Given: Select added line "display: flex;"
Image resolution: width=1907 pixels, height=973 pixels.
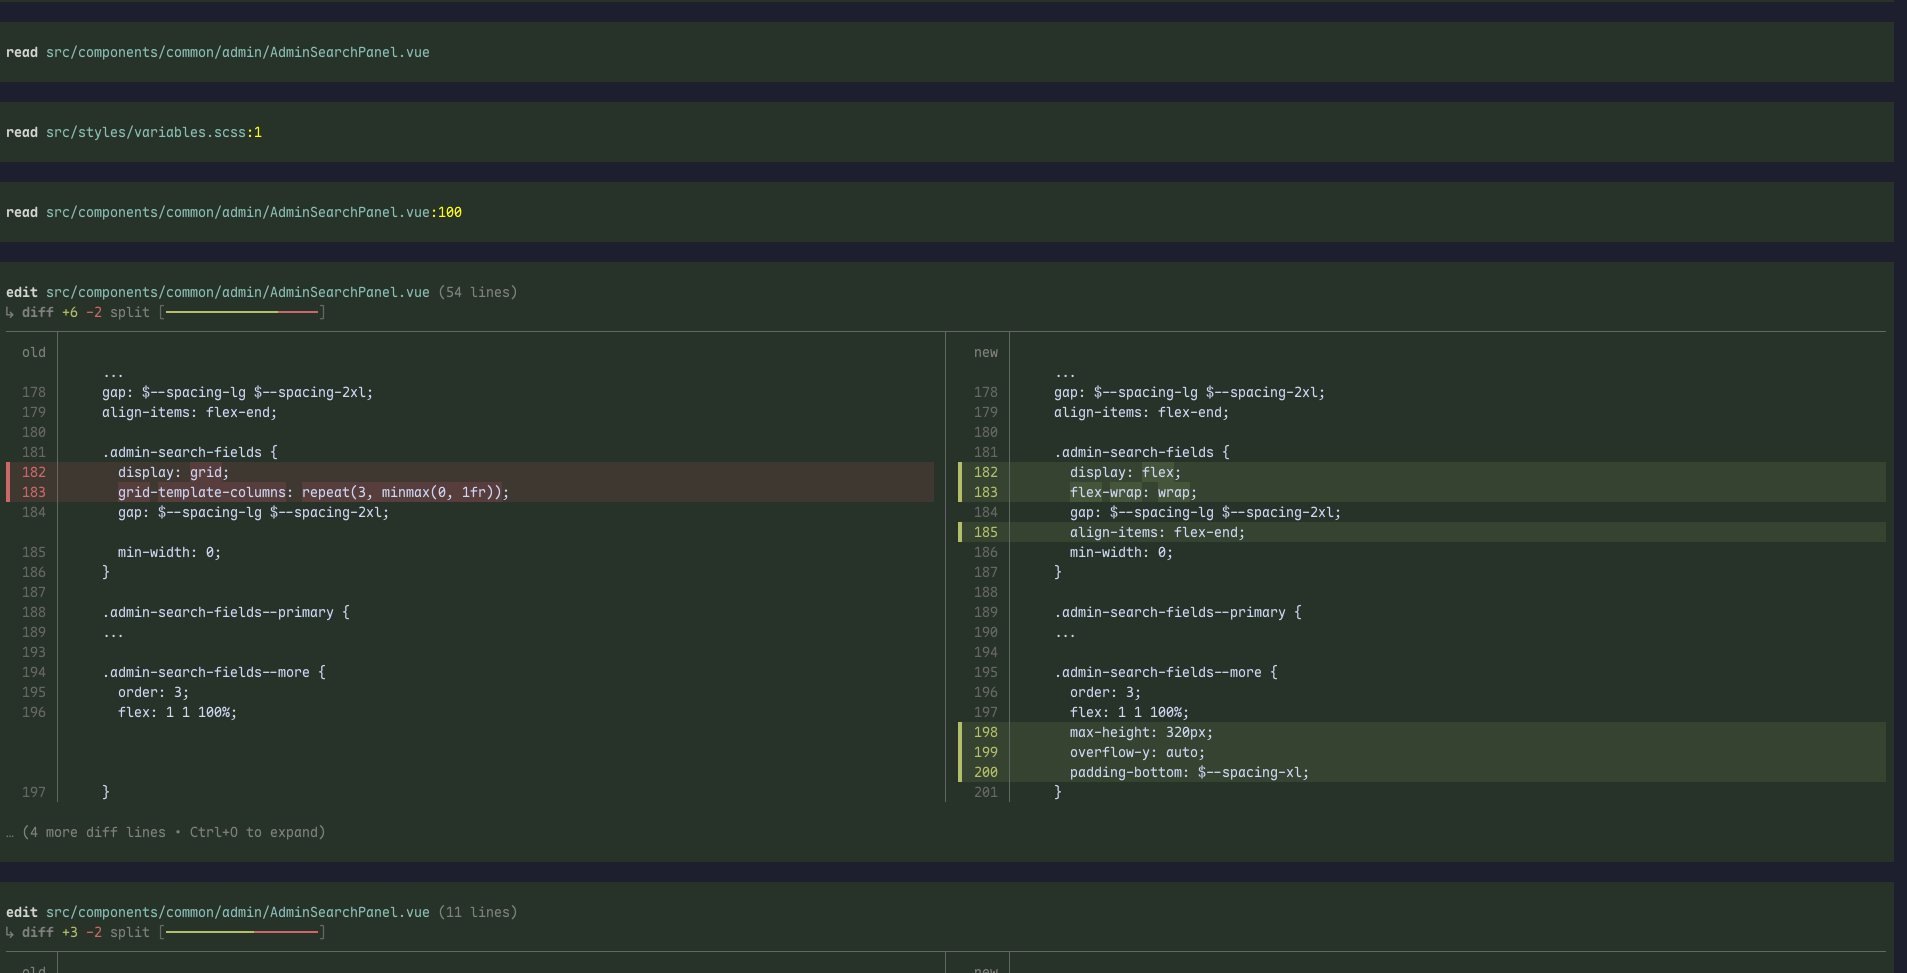Looking at the screenshot, I should tap(1126, 472).
